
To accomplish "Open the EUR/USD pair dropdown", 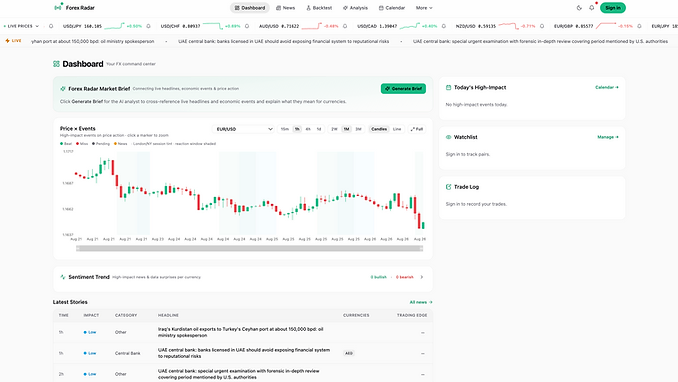I will (244, 129).
